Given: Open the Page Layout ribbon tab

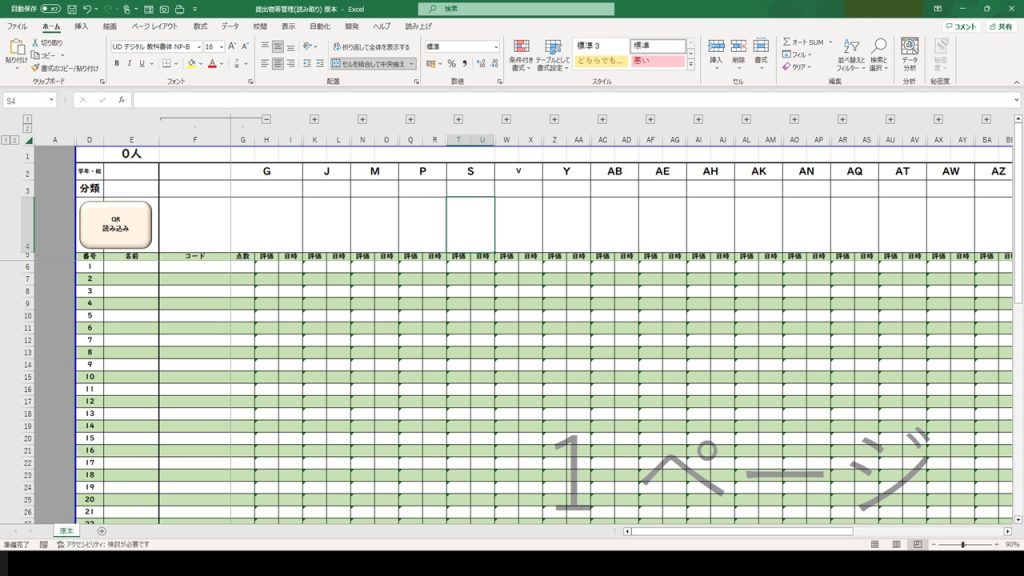Looking at the screenshot, I should coord(155,27).
